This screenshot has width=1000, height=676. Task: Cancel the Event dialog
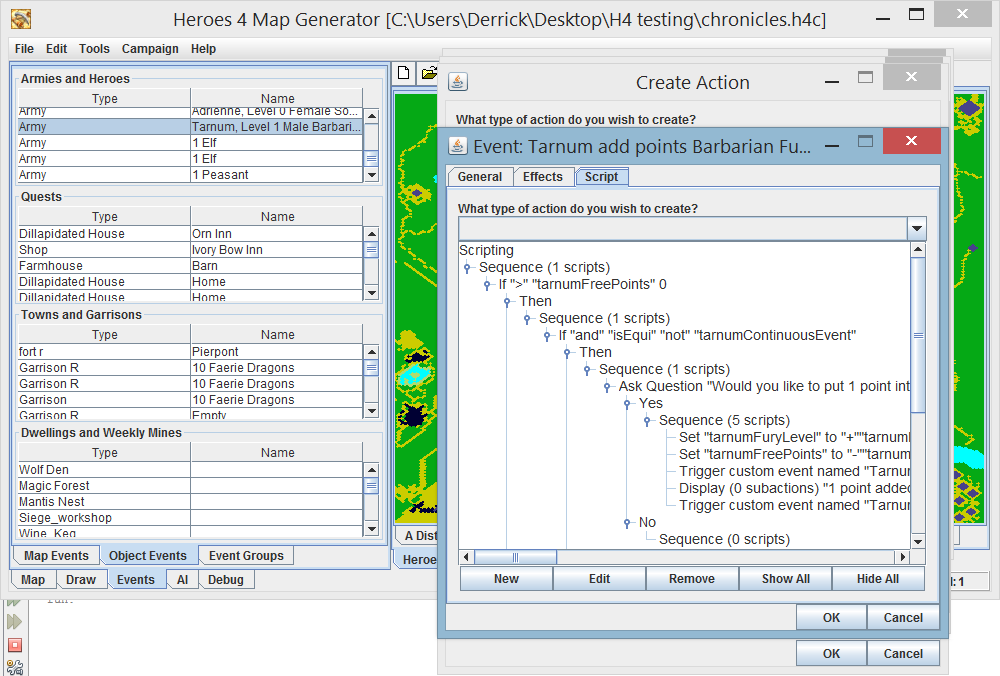pyautogui.click(x=903, y=617)
